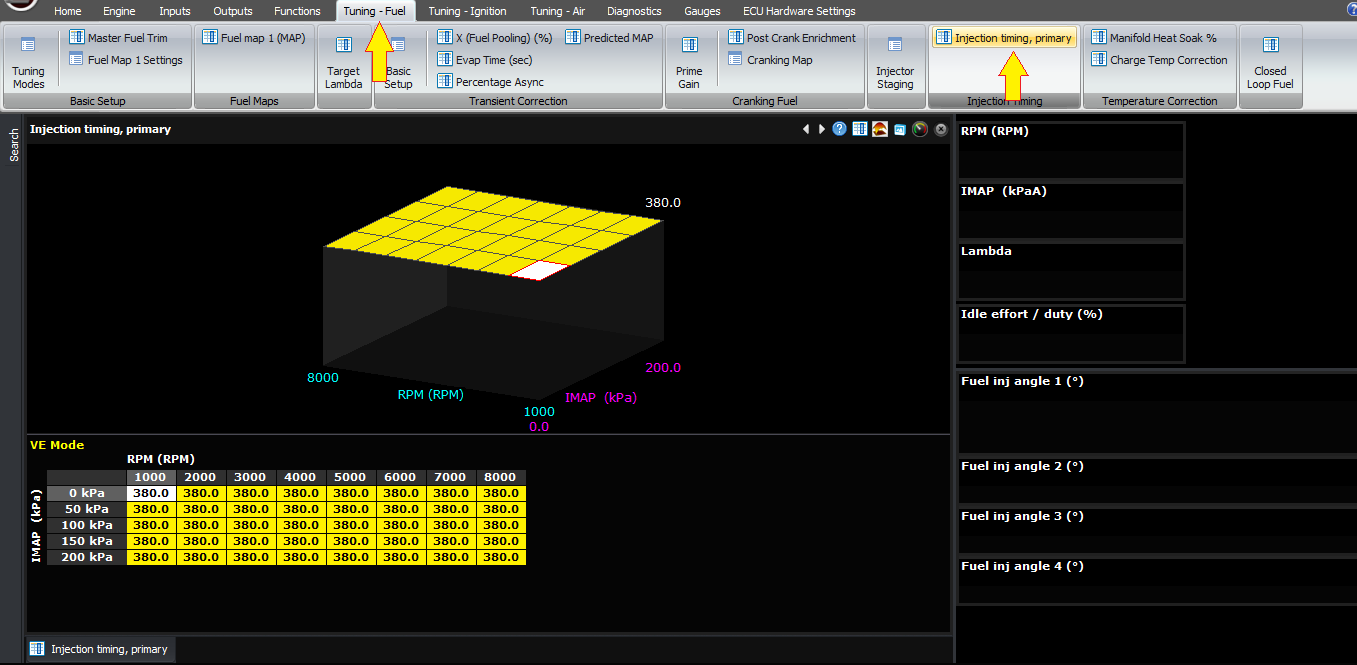Click the gauge dial icon in panel header
This screenshot has width=1357, height=665.
920,129
